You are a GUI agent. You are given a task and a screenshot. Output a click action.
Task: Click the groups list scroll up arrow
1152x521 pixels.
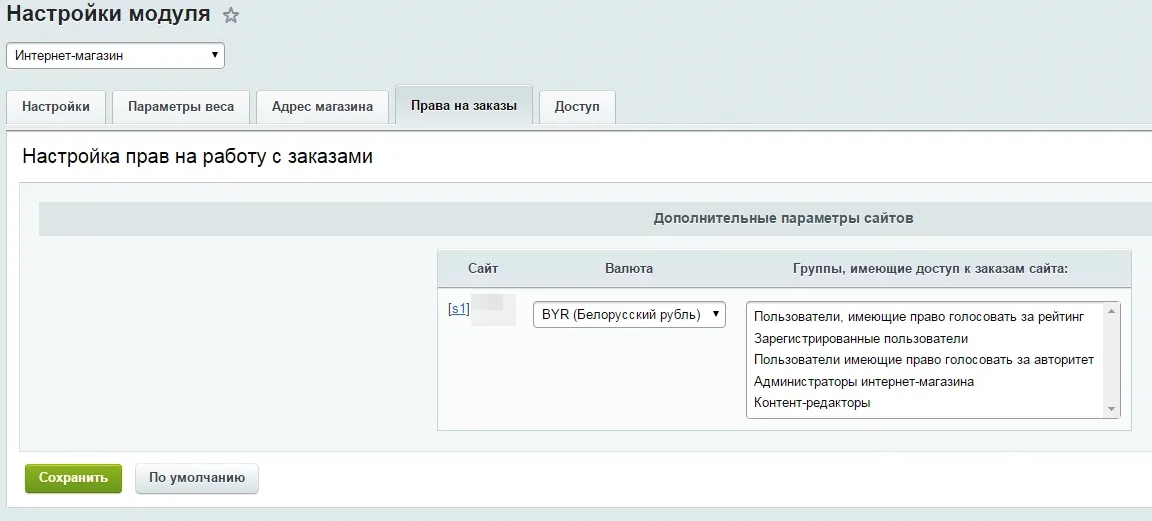coord(1110,312)
